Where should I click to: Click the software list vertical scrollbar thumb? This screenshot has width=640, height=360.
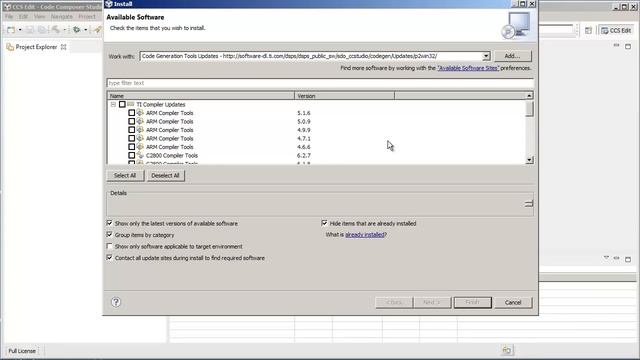pyautogui.click(x=529, y=109)
